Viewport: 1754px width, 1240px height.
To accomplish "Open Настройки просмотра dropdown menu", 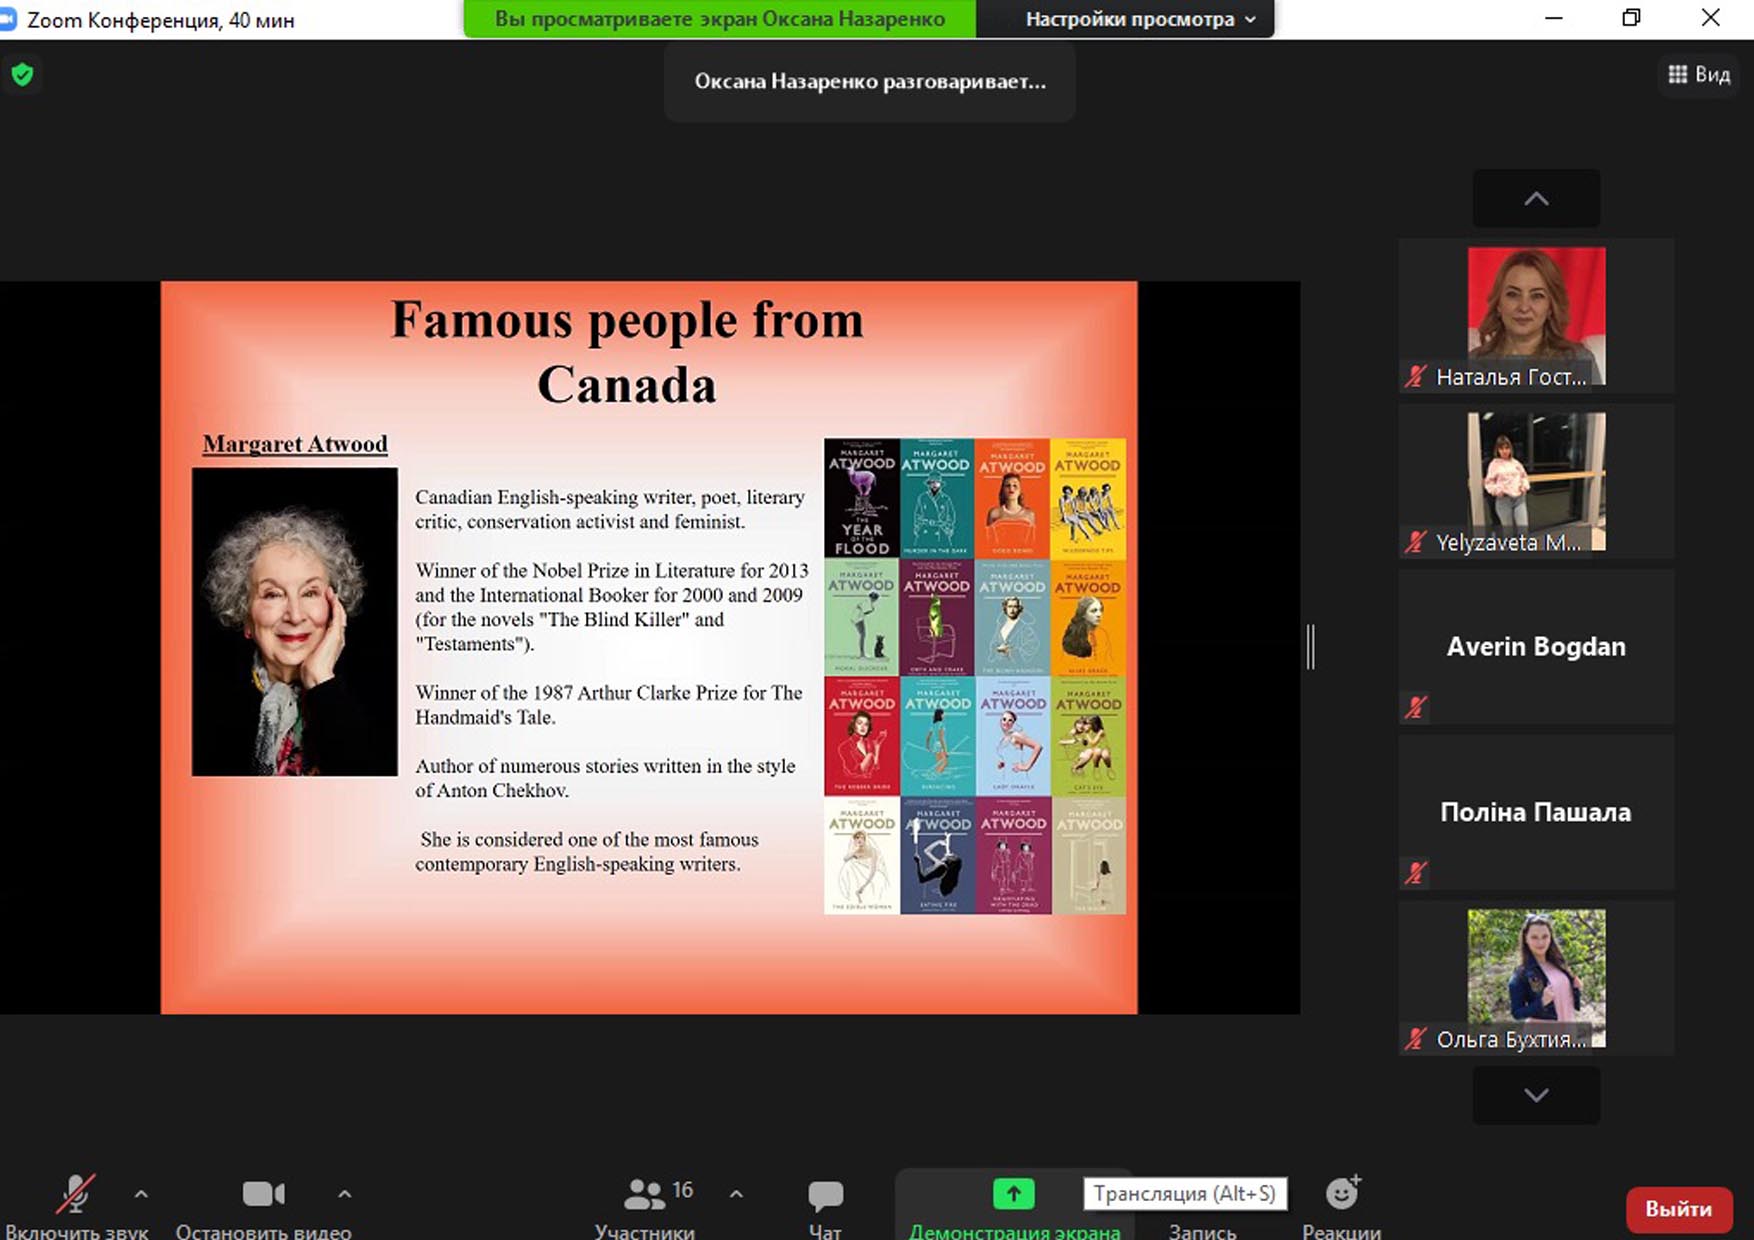I will point(1139,20).
